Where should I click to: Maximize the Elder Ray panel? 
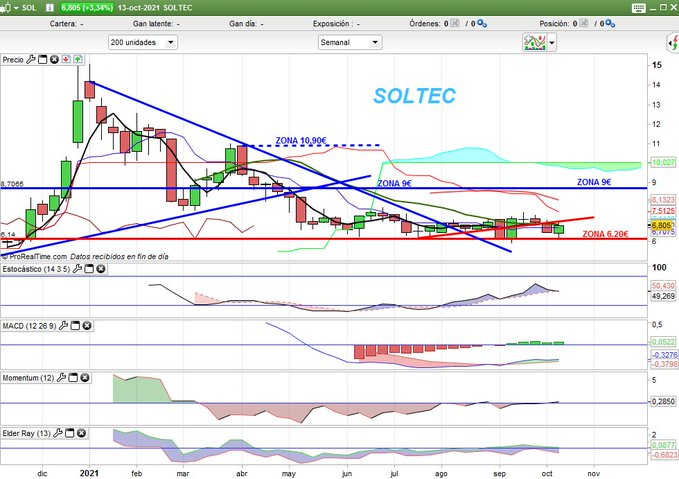[70, 433]
